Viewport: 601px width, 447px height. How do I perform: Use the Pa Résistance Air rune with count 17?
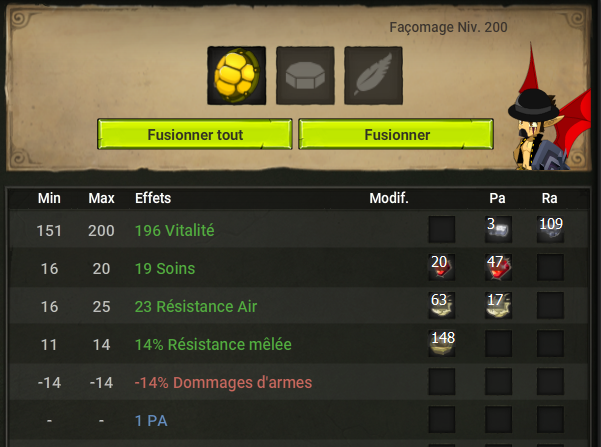(x=498, y=306)
